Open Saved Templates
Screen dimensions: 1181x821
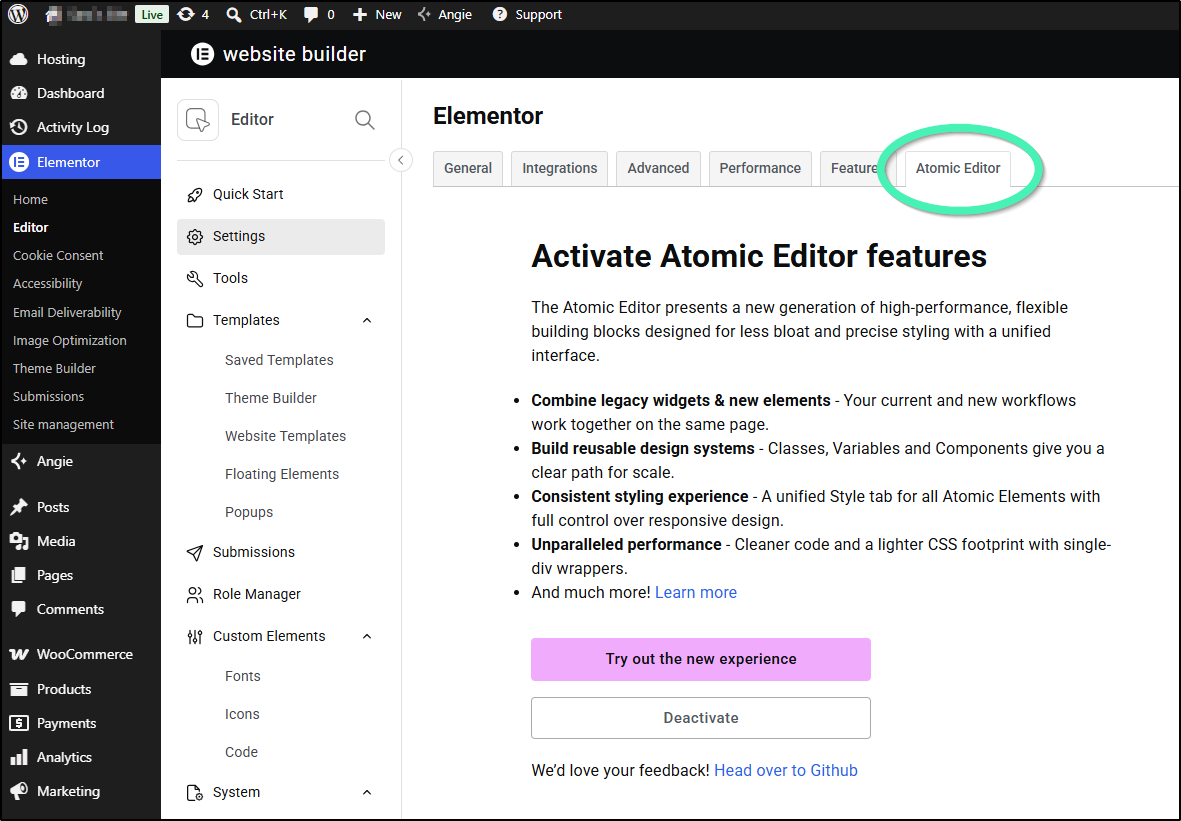click(279, 360)
